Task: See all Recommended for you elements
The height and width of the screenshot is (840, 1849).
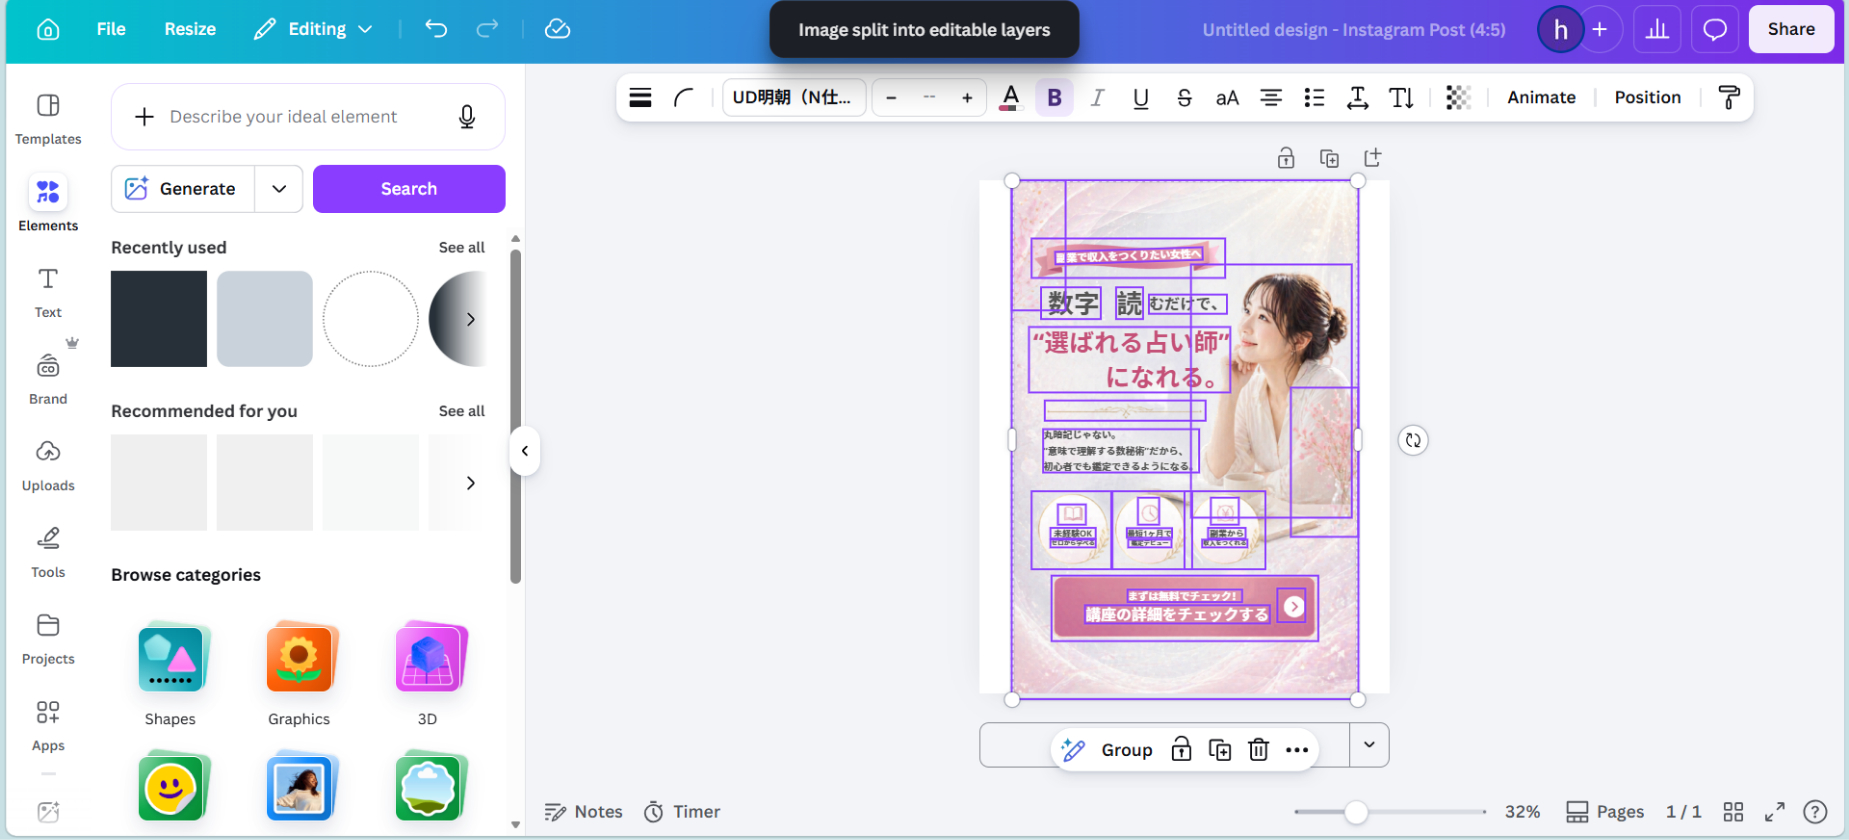Action: coord(461,411)
